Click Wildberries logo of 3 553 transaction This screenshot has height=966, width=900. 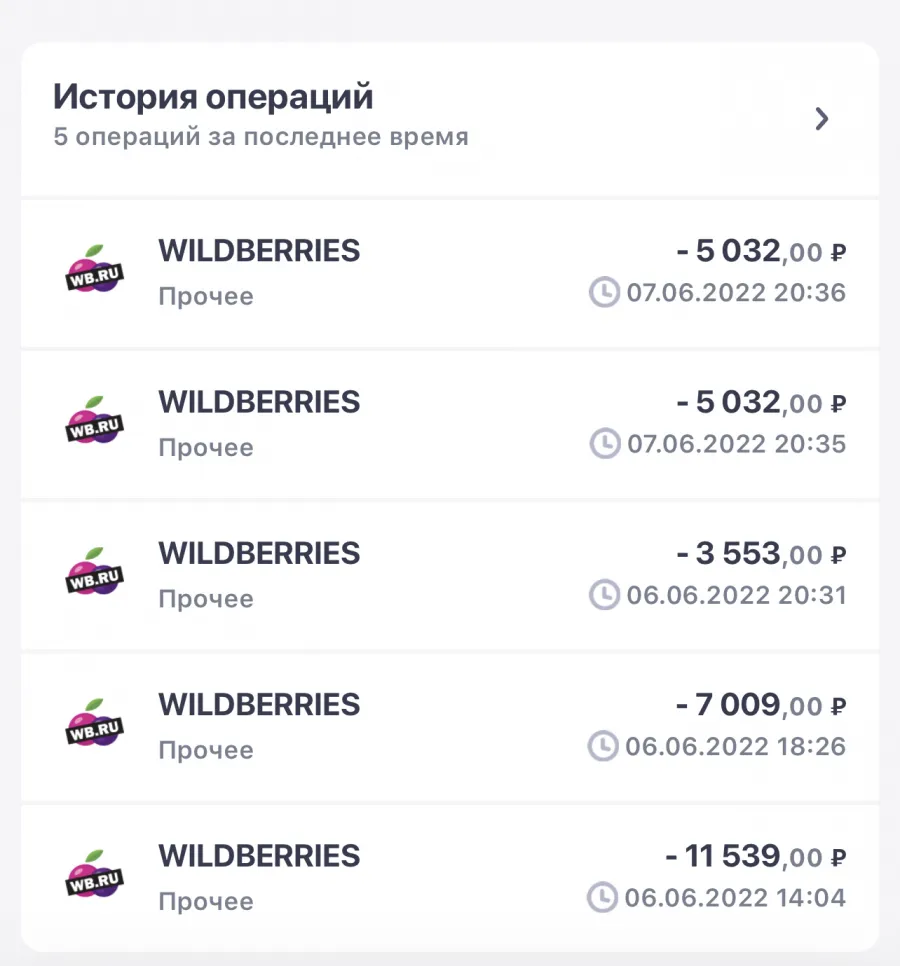[94, 571]
